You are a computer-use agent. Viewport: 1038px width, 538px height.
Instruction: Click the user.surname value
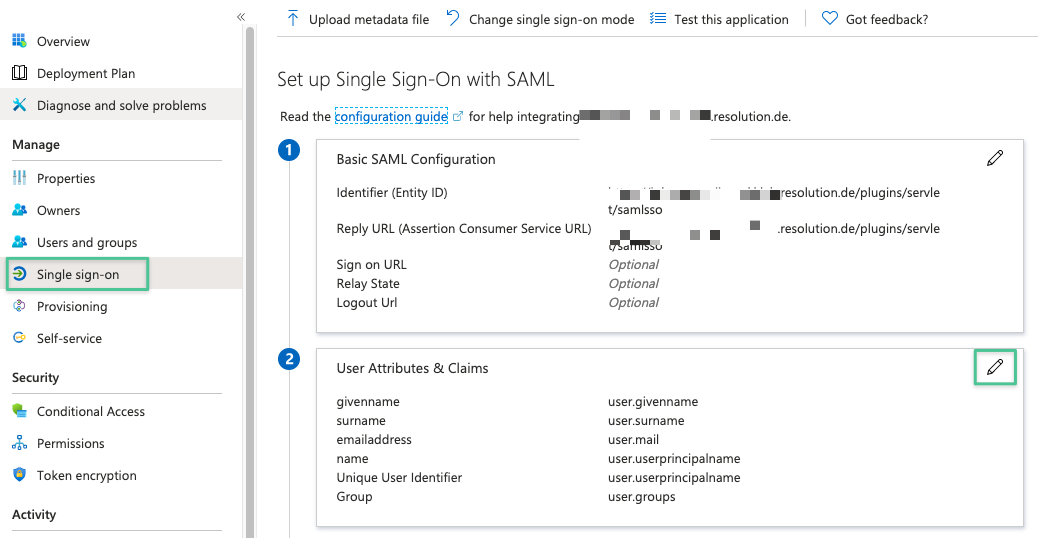pyautogui.click(x=646, y=420)
